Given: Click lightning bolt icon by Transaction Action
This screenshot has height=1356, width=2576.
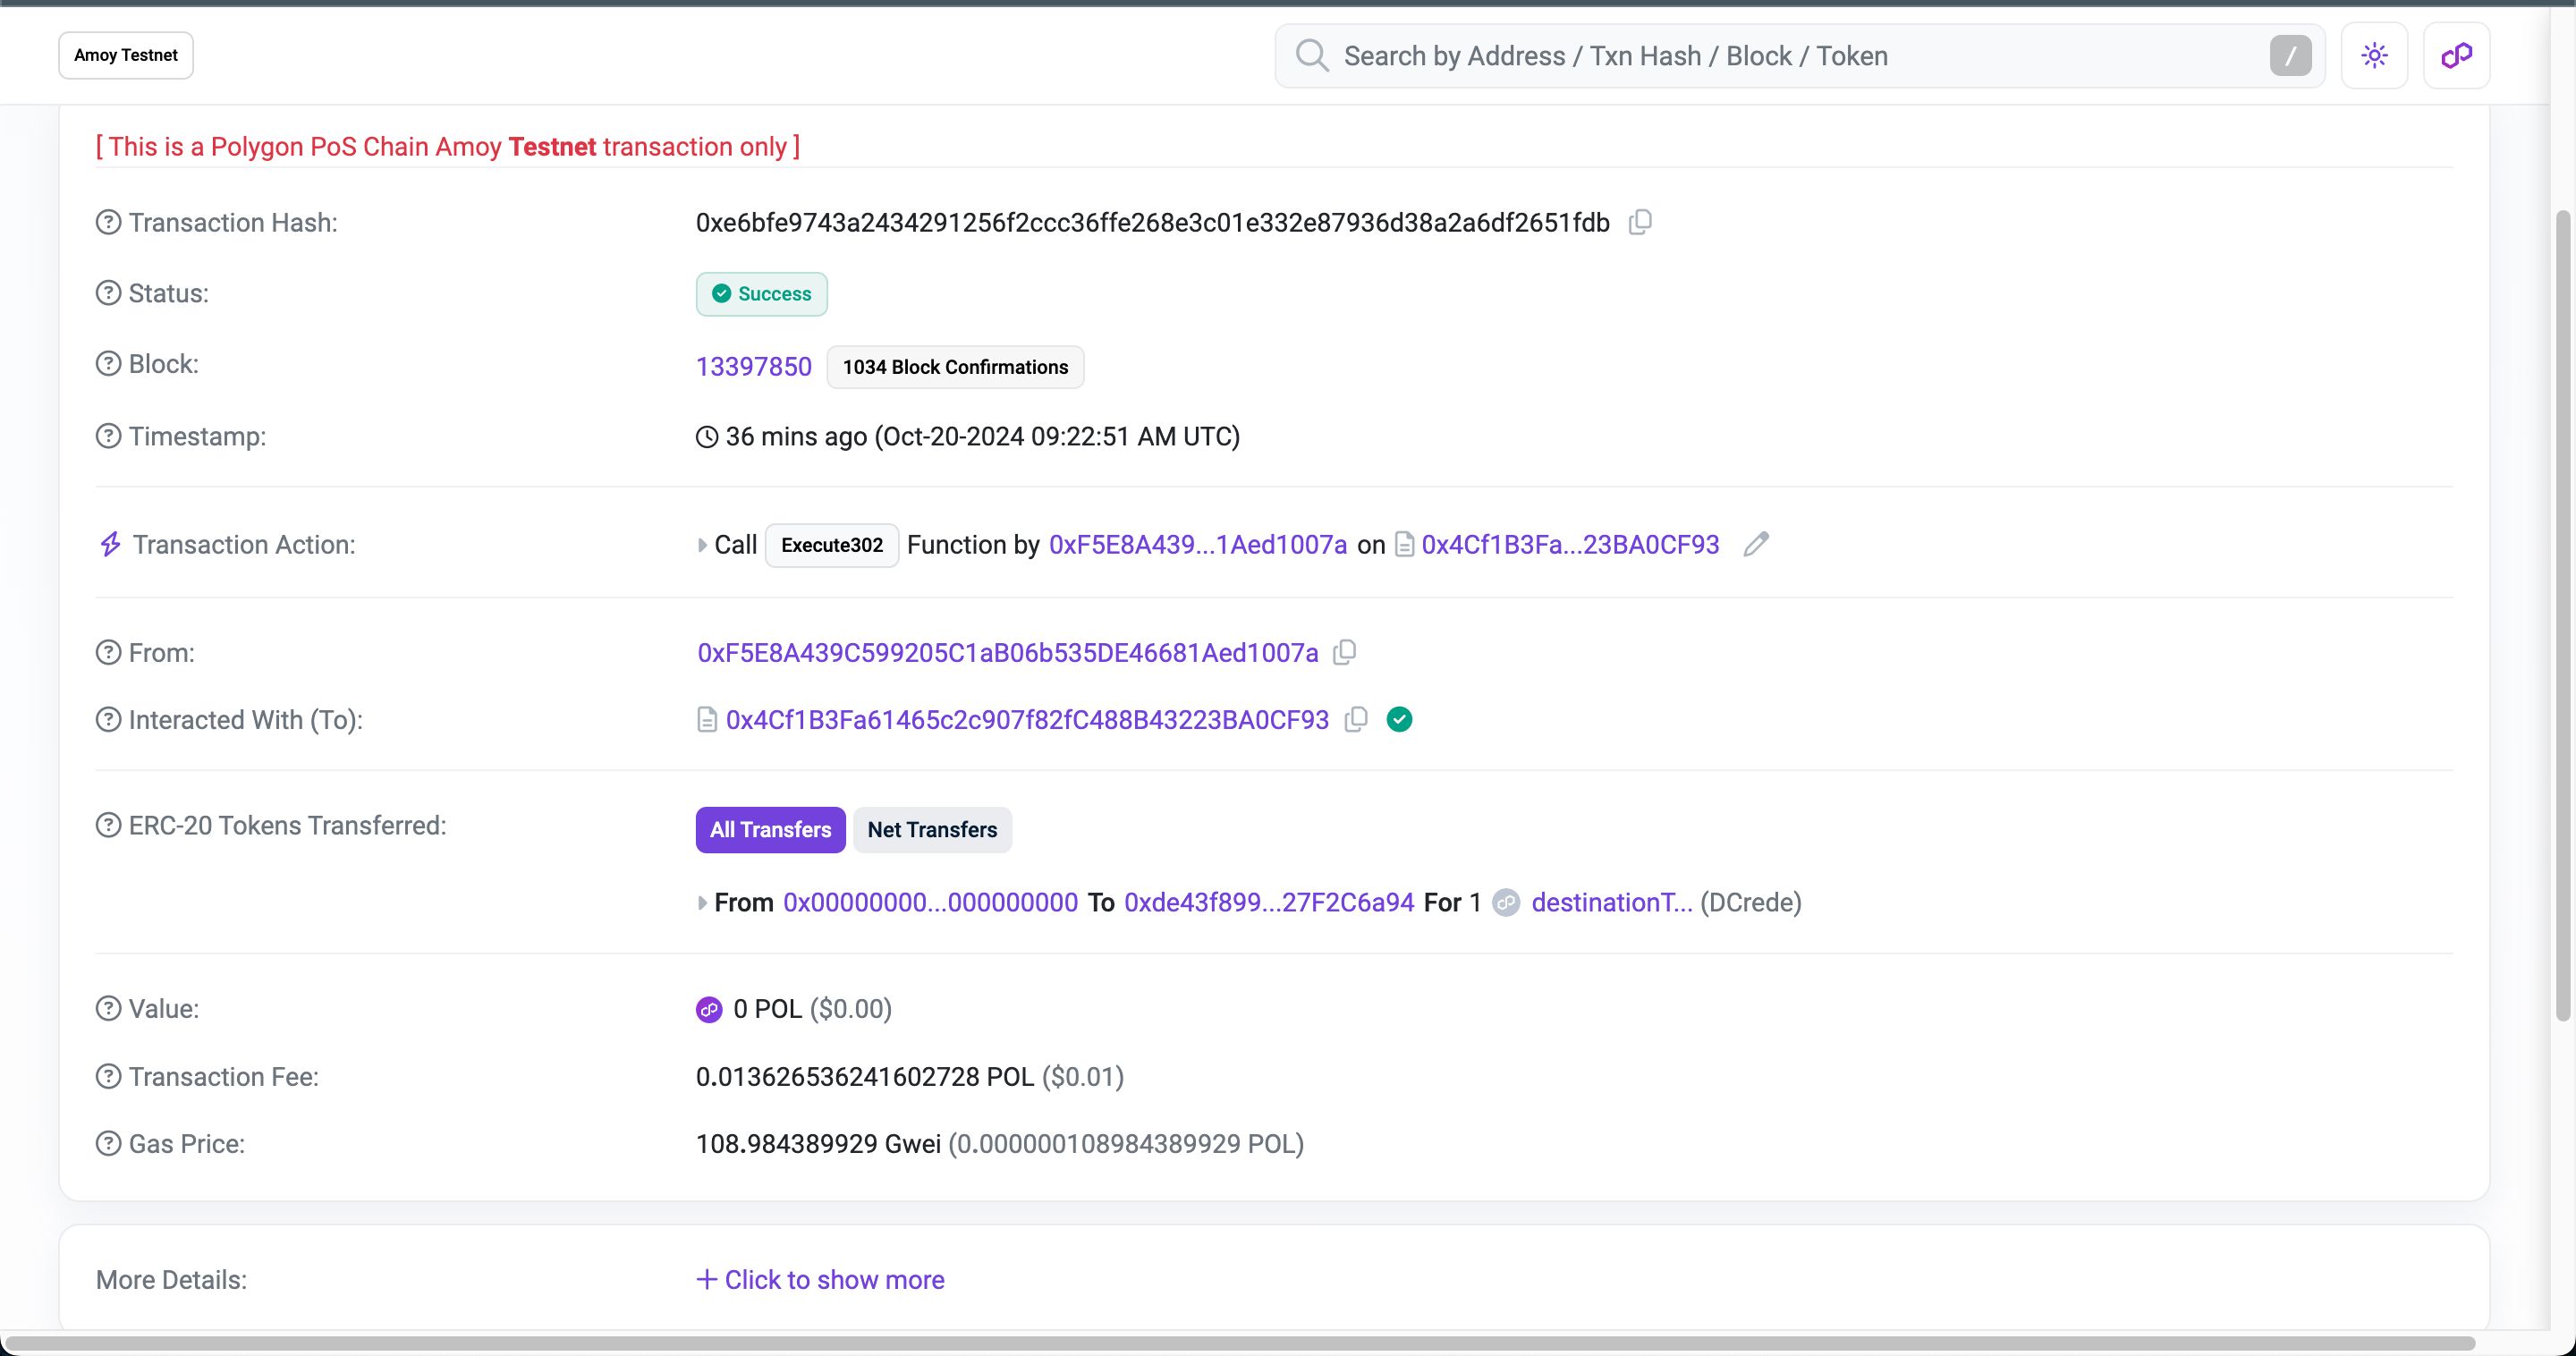Looking at the screenshot, I should (110, 544).
